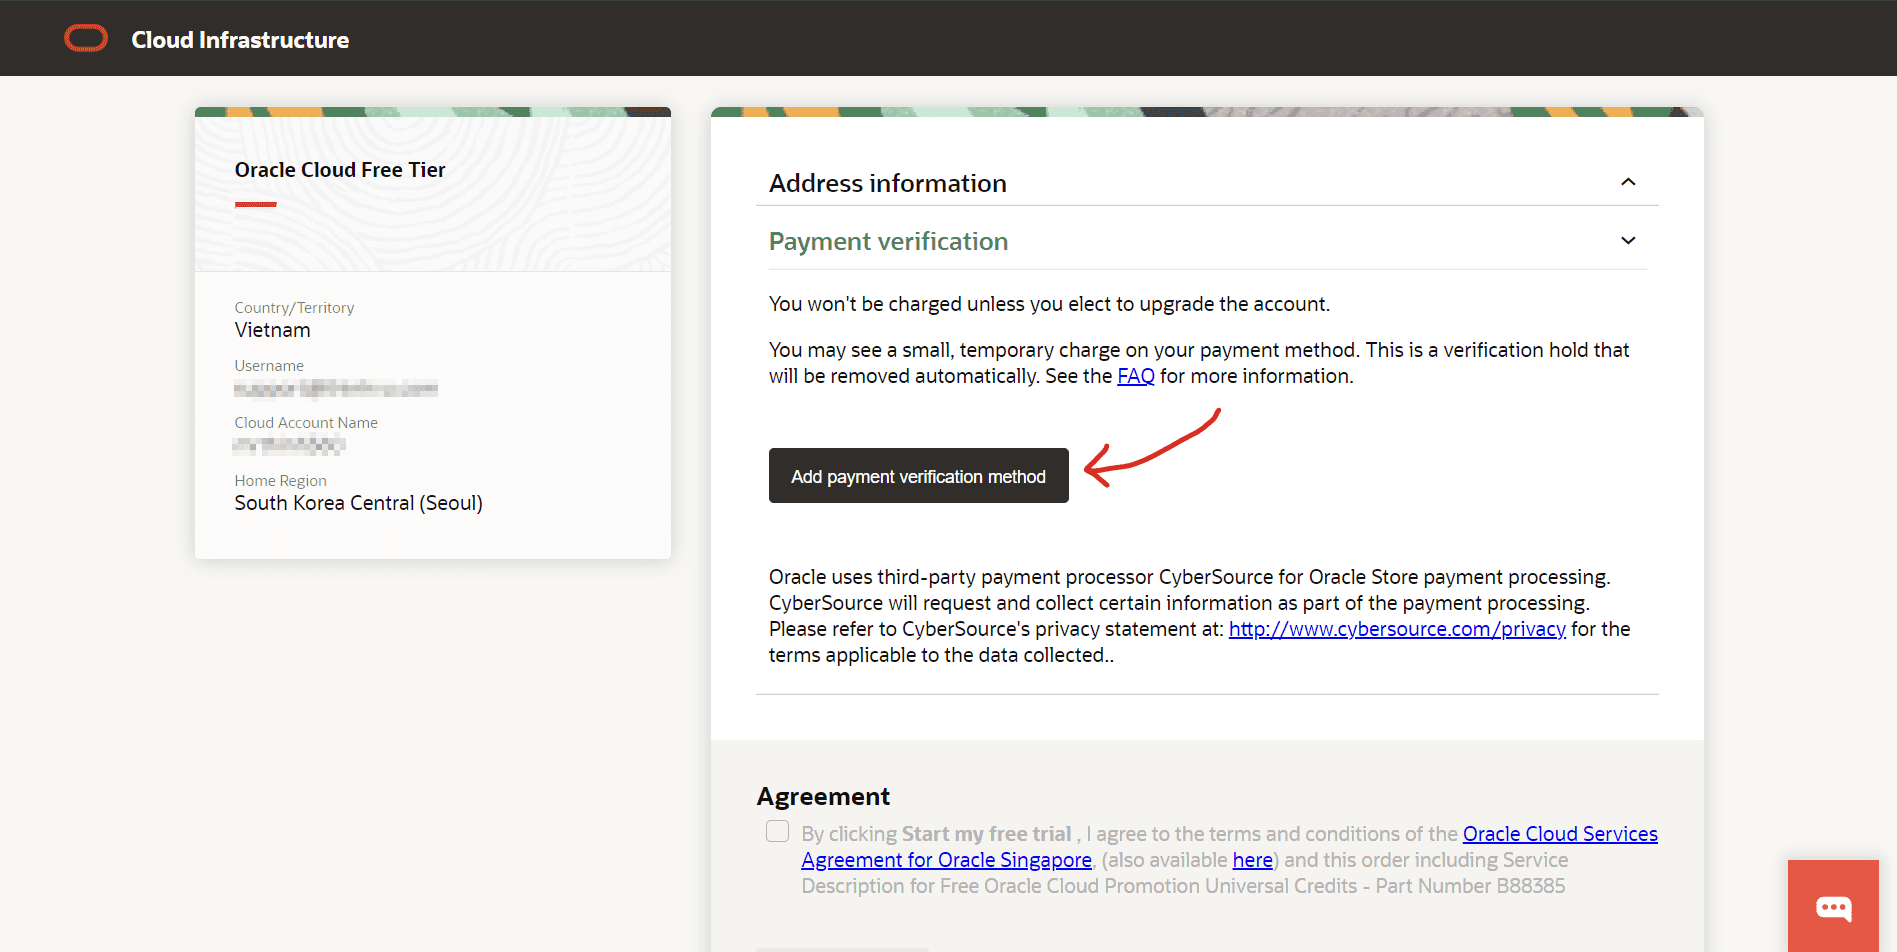Viewport: 1897px width, 952px height.
Task: Click South Korea Central (Seoul) region text
Action: (x=358, y=503)
